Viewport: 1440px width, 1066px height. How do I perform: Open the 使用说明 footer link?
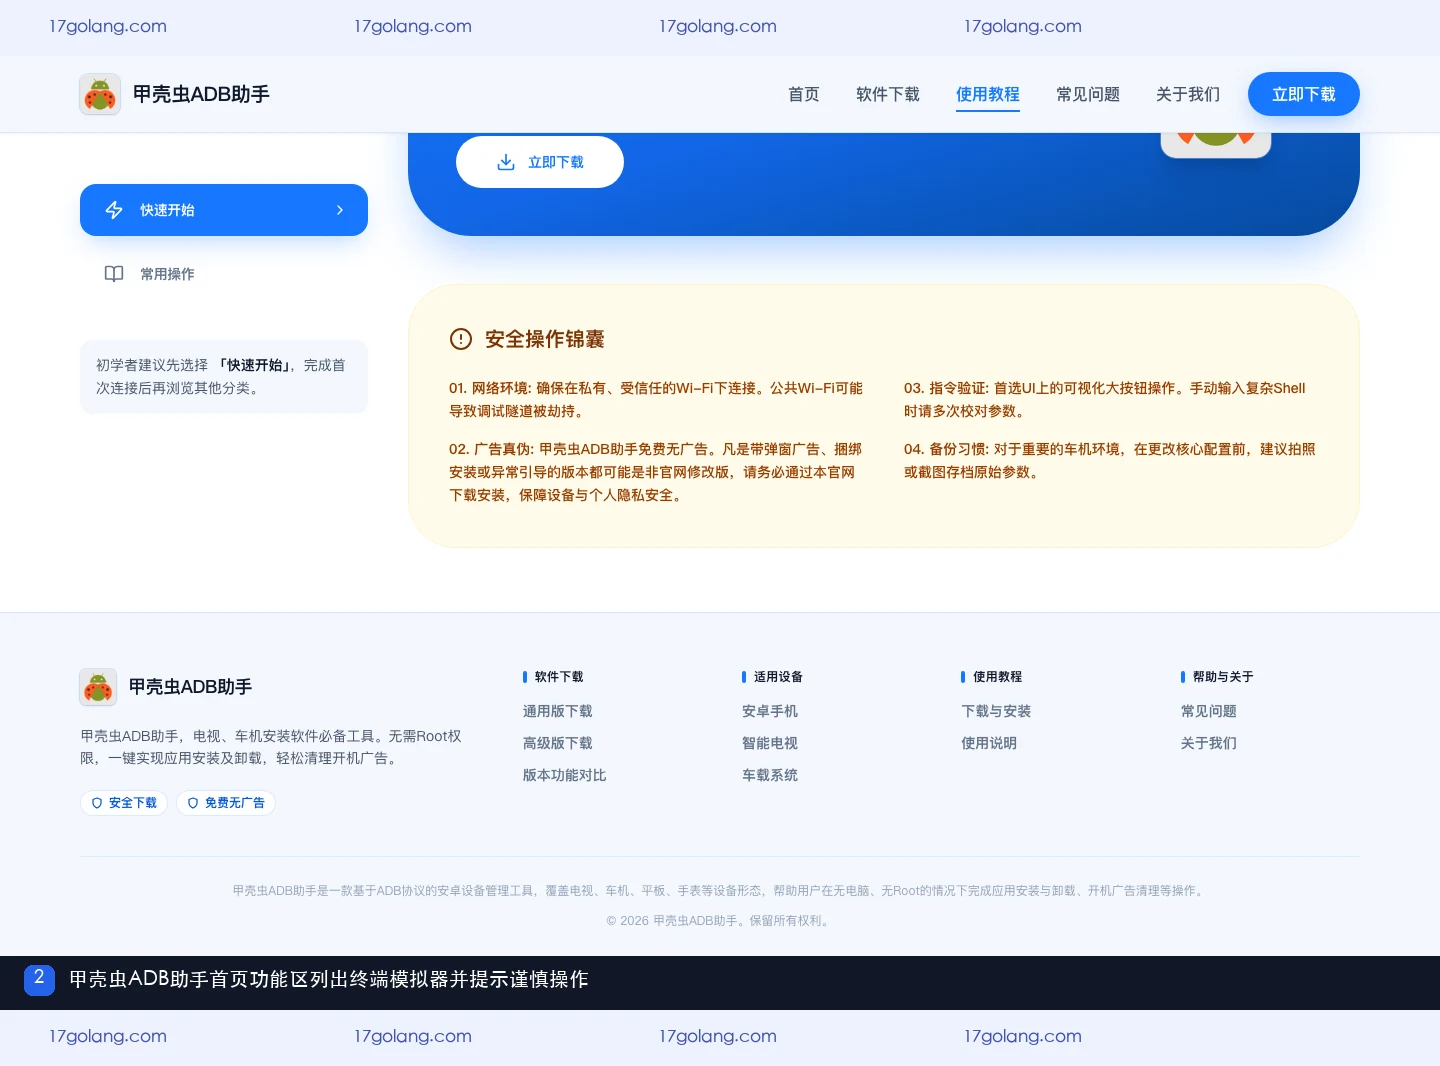[x=989, y=743]
